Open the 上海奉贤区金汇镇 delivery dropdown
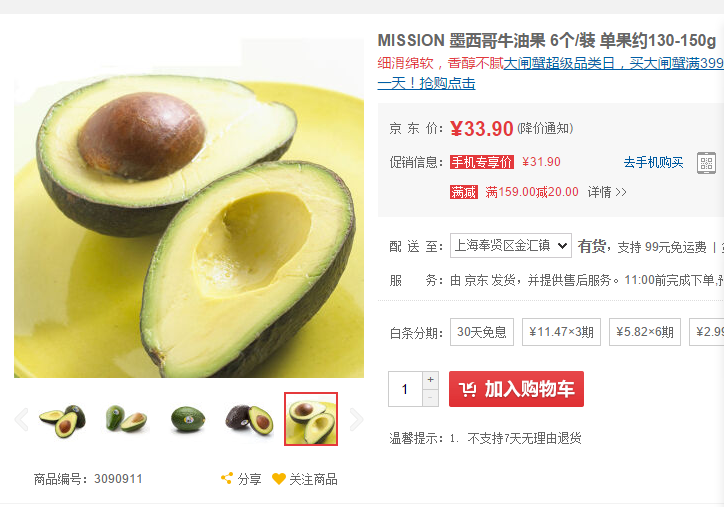 click(x=511, y=246)
